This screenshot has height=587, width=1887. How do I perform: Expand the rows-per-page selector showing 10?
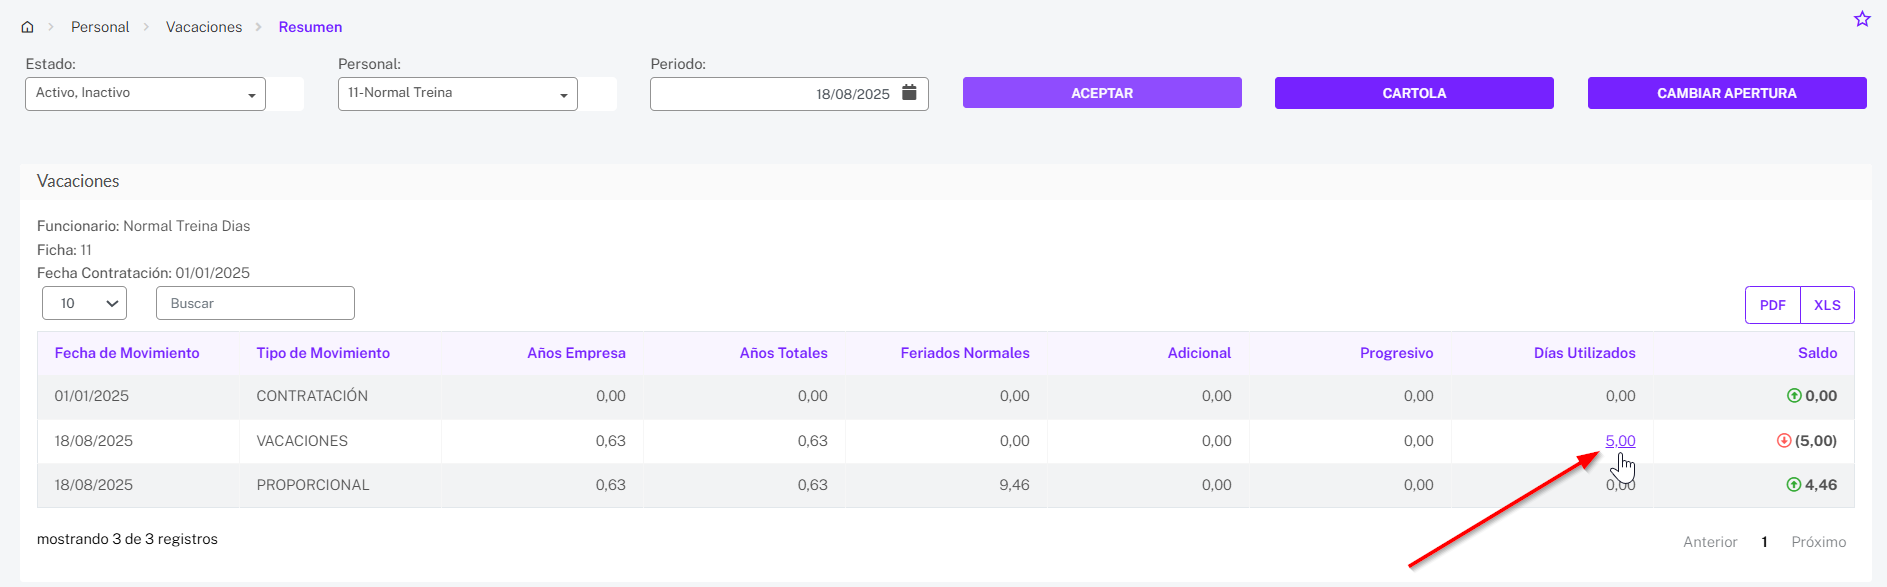point(84,303)
